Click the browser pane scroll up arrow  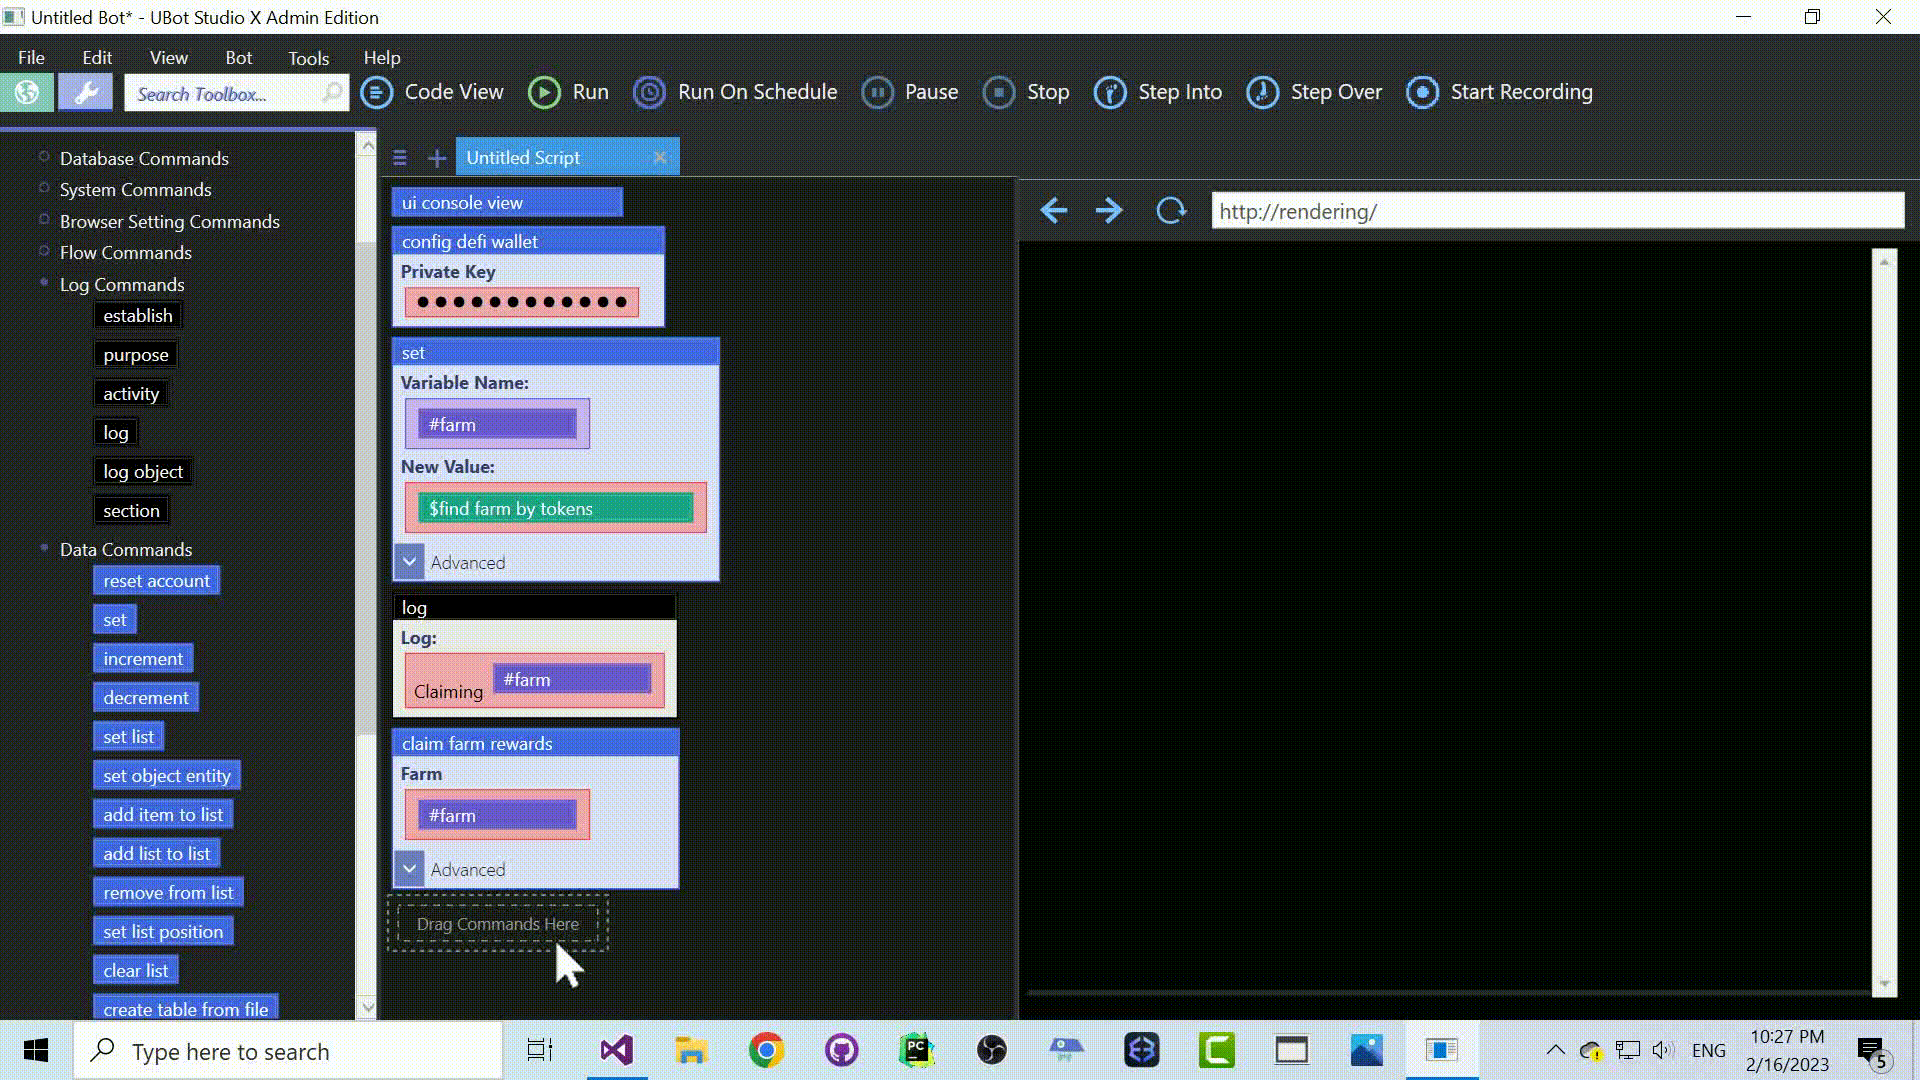(x=1884, y=262)
